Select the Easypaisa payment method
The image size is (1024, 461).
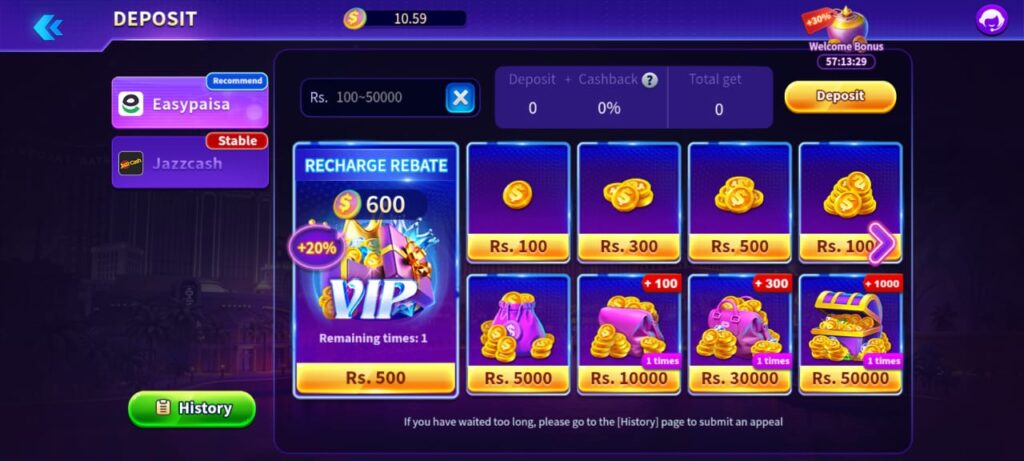click(189, 103)
